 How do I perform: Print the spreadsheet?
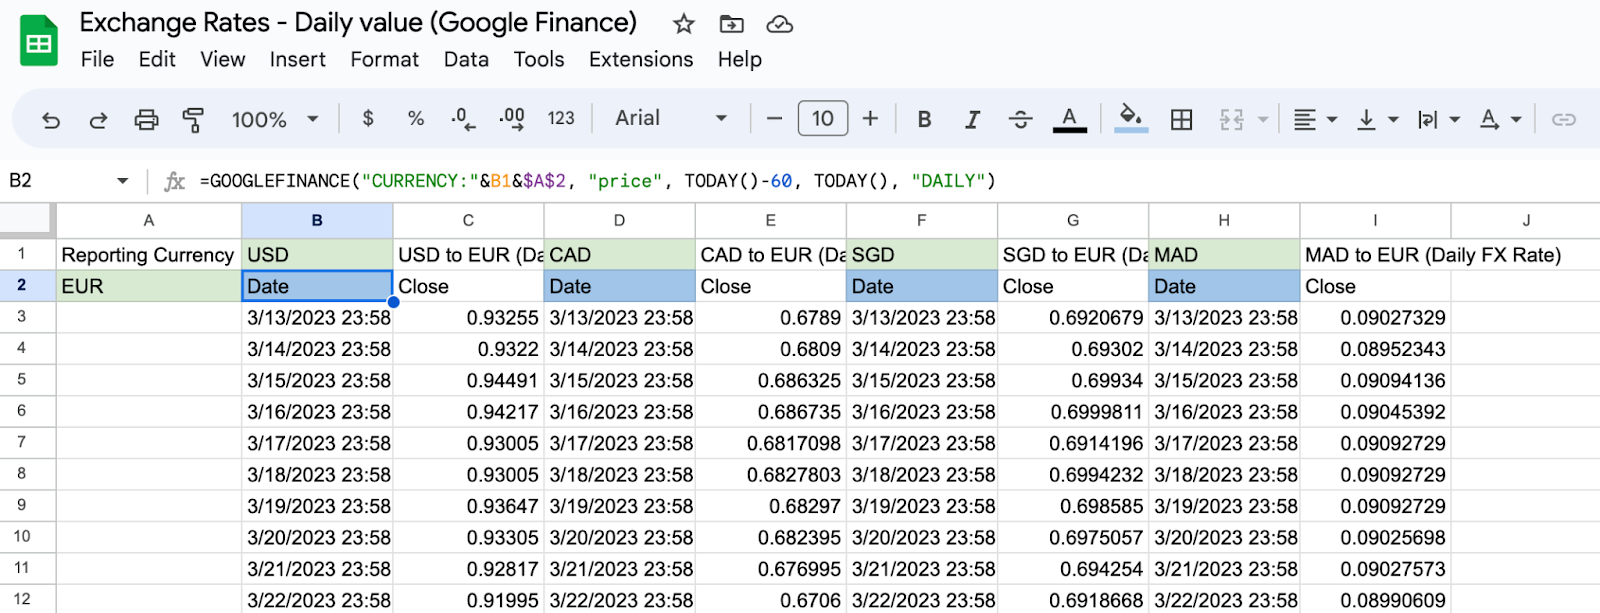click(x=146, y=120)
